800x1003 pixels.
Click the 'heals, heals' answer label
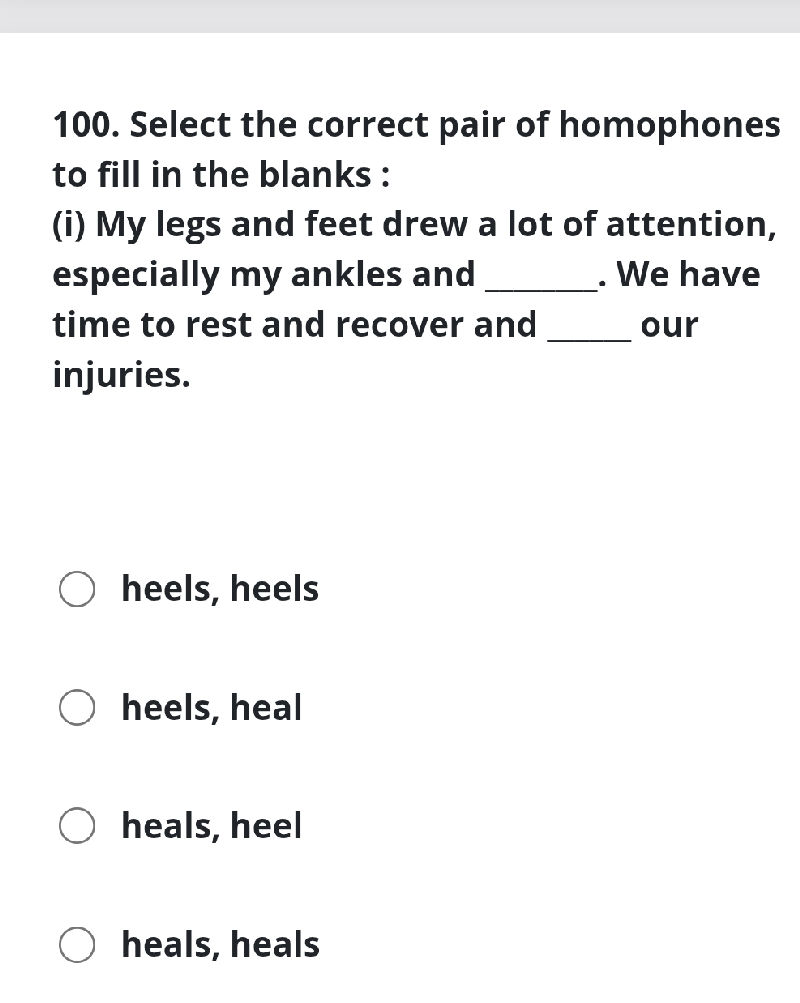[219, 944]
